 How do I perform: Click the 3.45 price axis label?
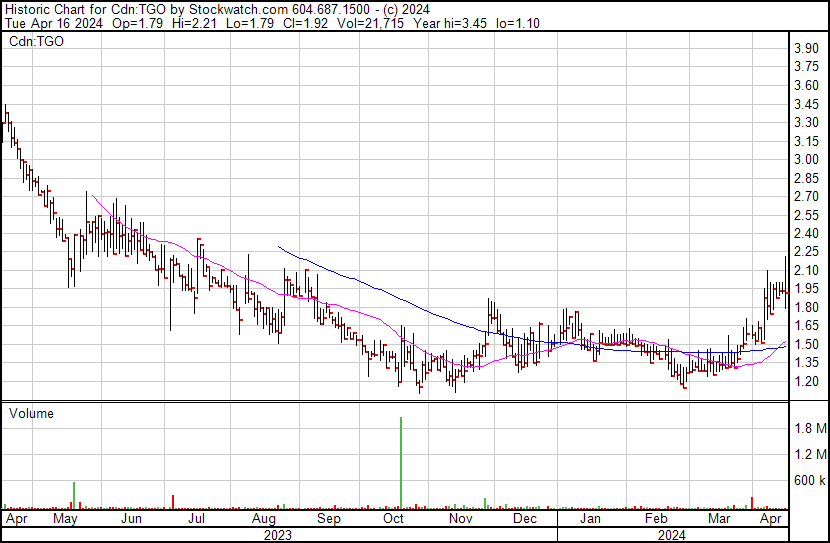806,104
